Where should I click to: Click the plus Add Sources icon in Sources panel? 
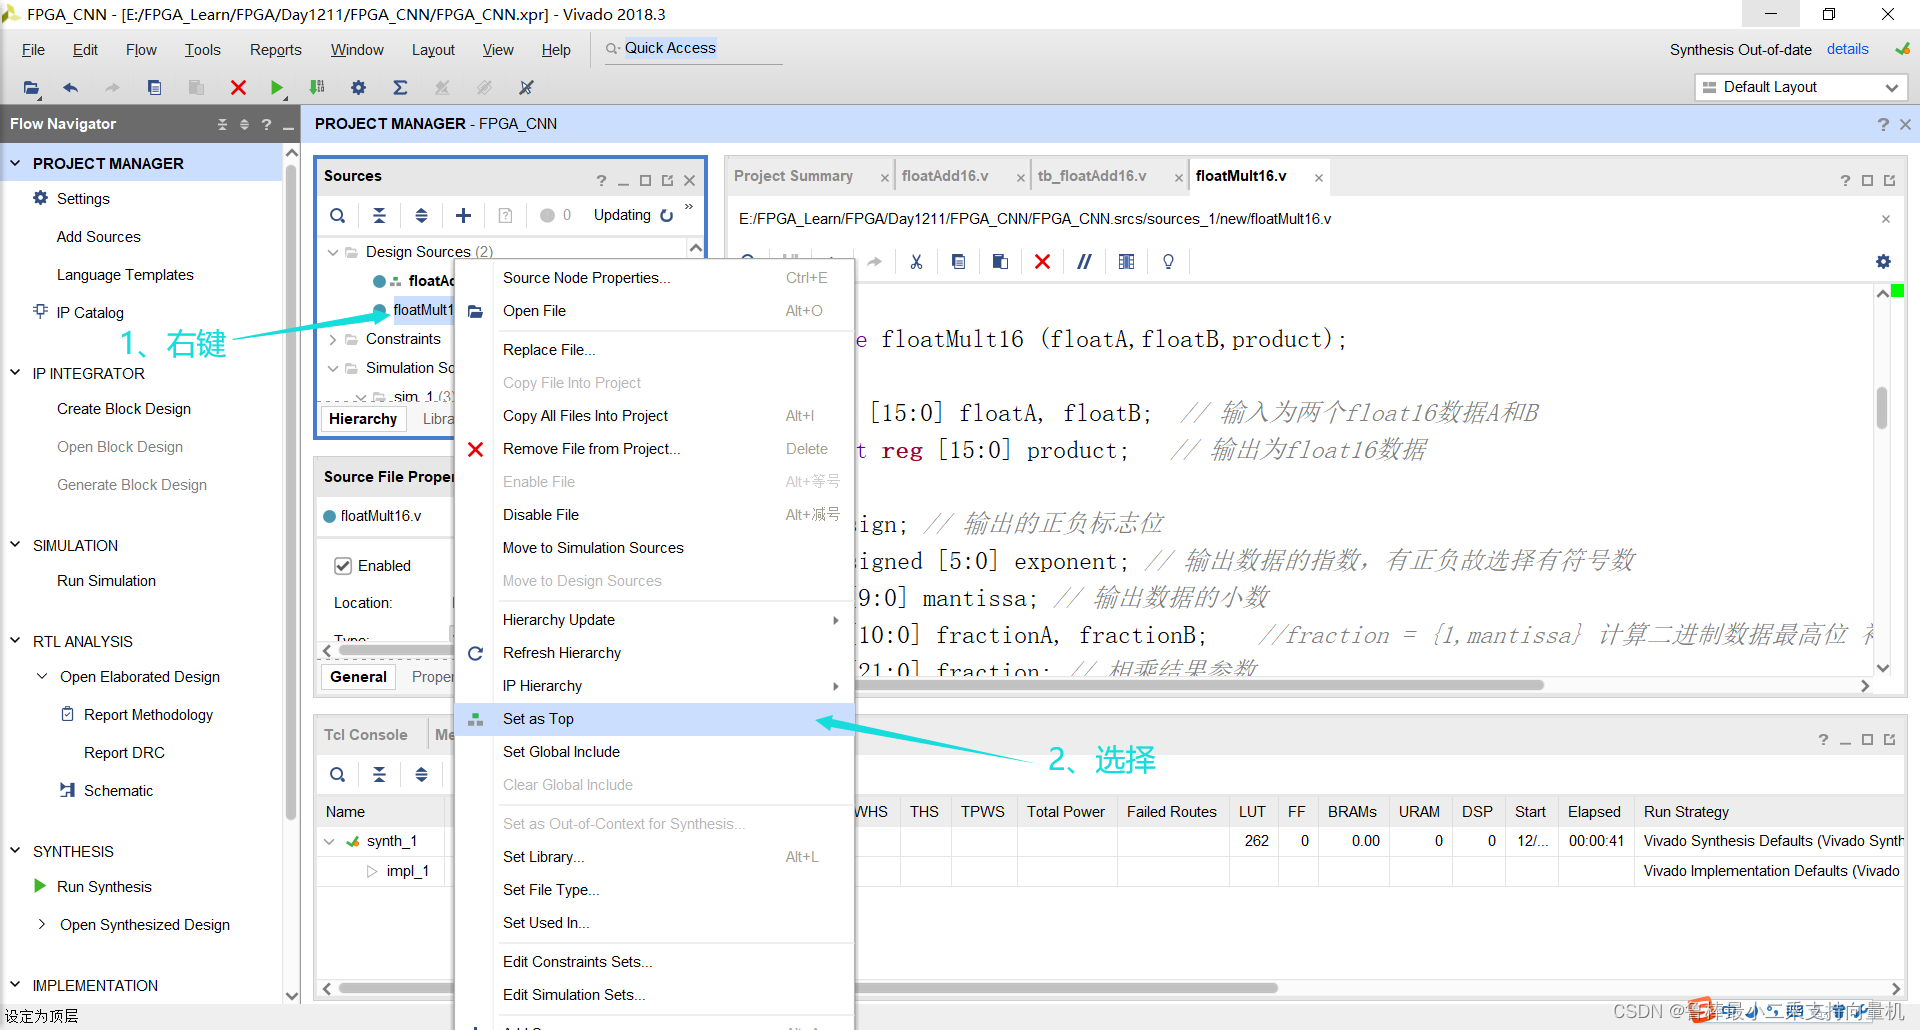[463, 215]
